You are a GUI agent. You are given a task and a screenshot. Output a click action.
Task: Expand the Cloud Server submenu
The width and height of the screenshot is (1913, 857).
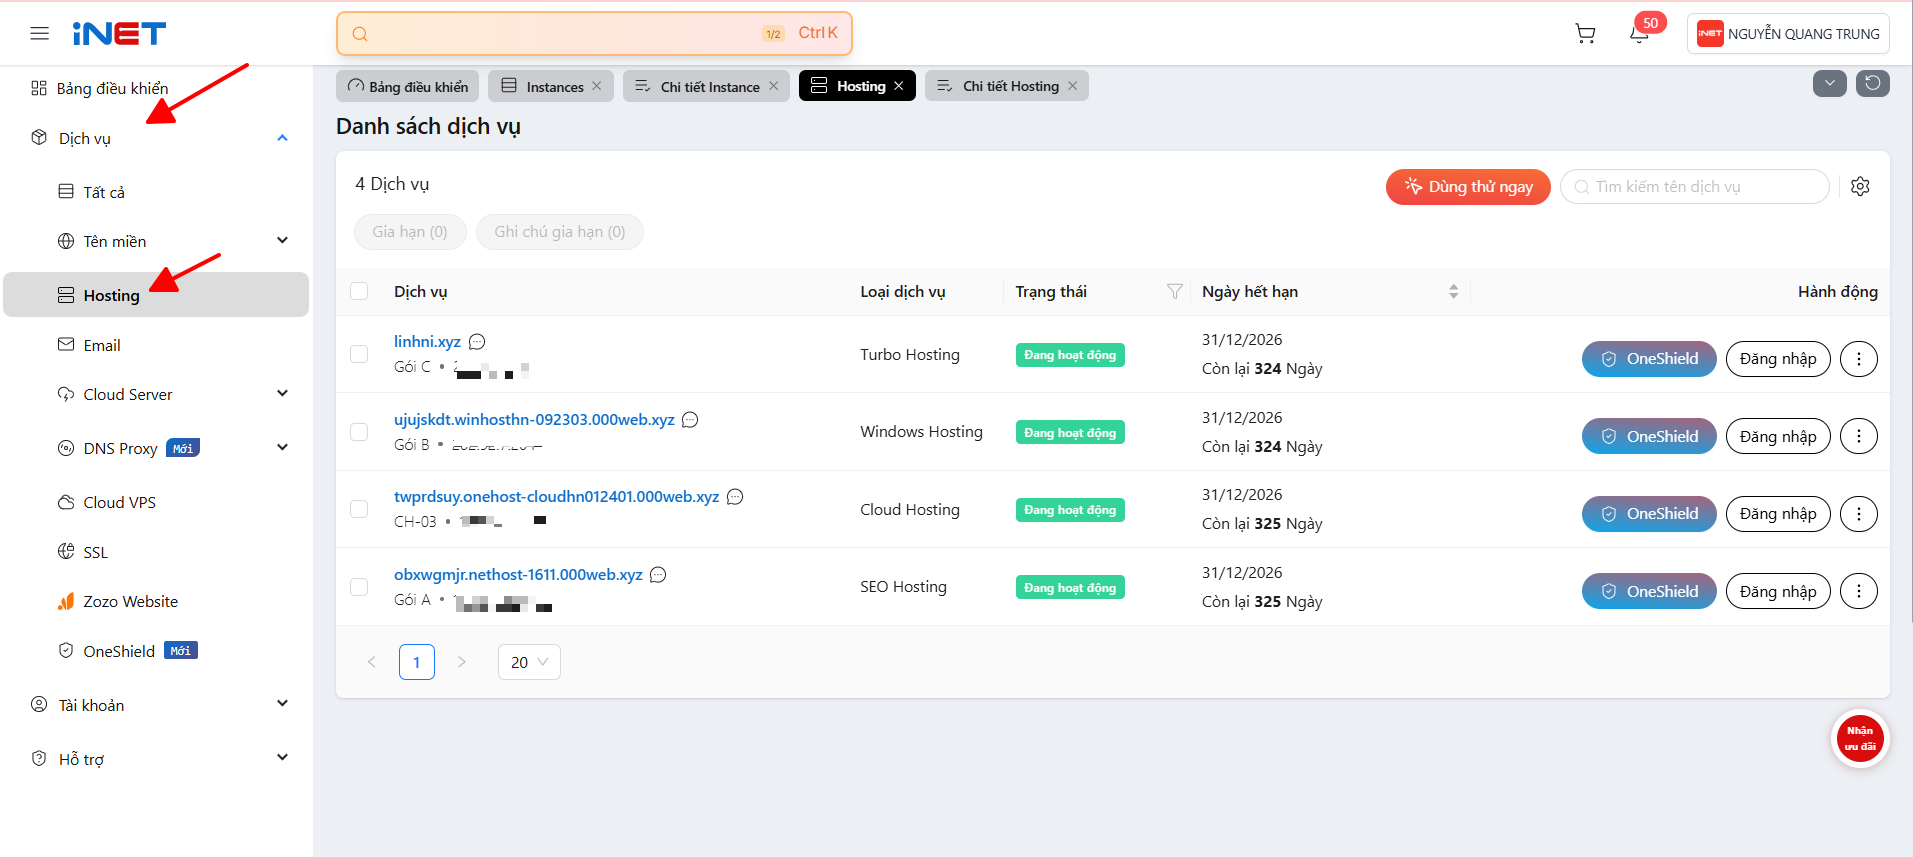click(x=282, y=394)
